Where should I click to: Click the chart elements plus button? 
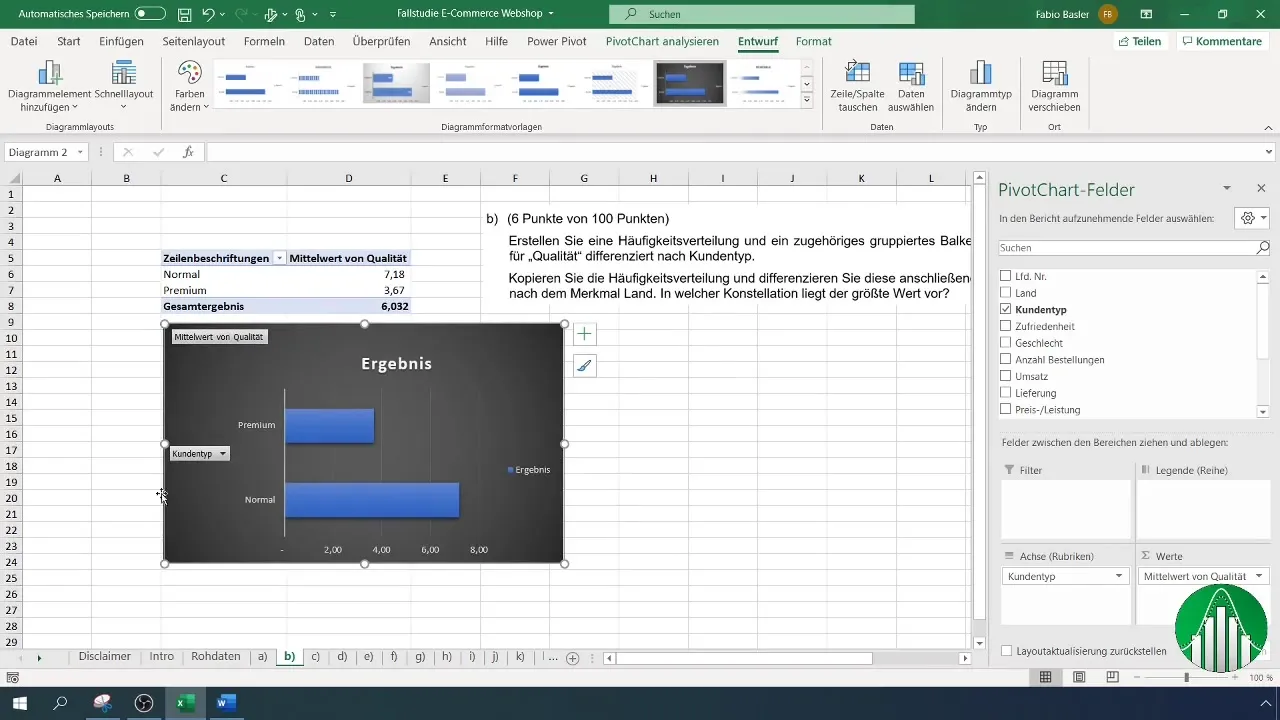(x=585, y=334)
